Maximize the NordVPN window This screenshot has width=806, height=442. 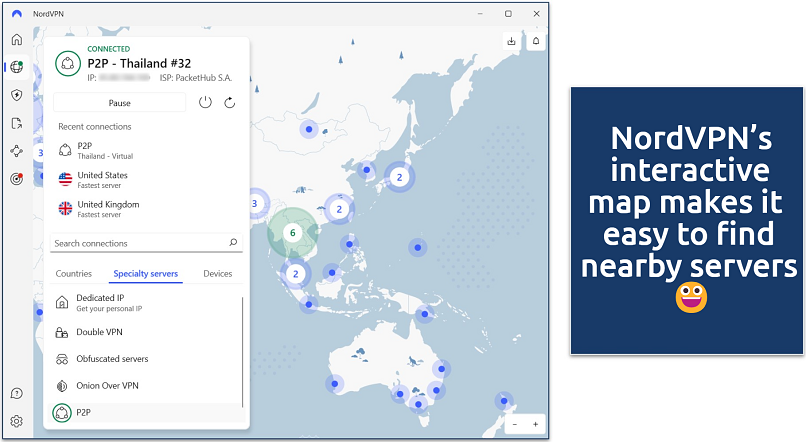(x=508, y=14)
